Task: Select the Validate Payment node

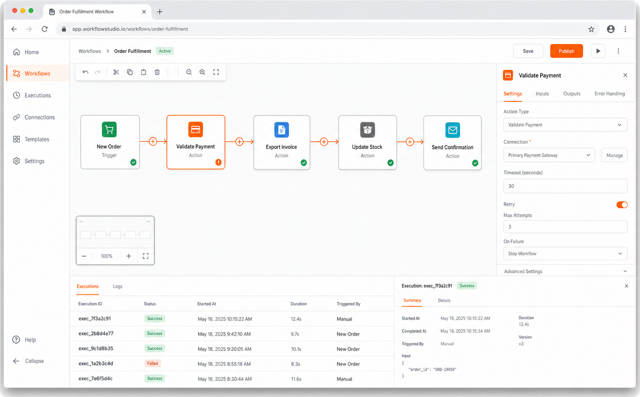Action: (196, 142)
